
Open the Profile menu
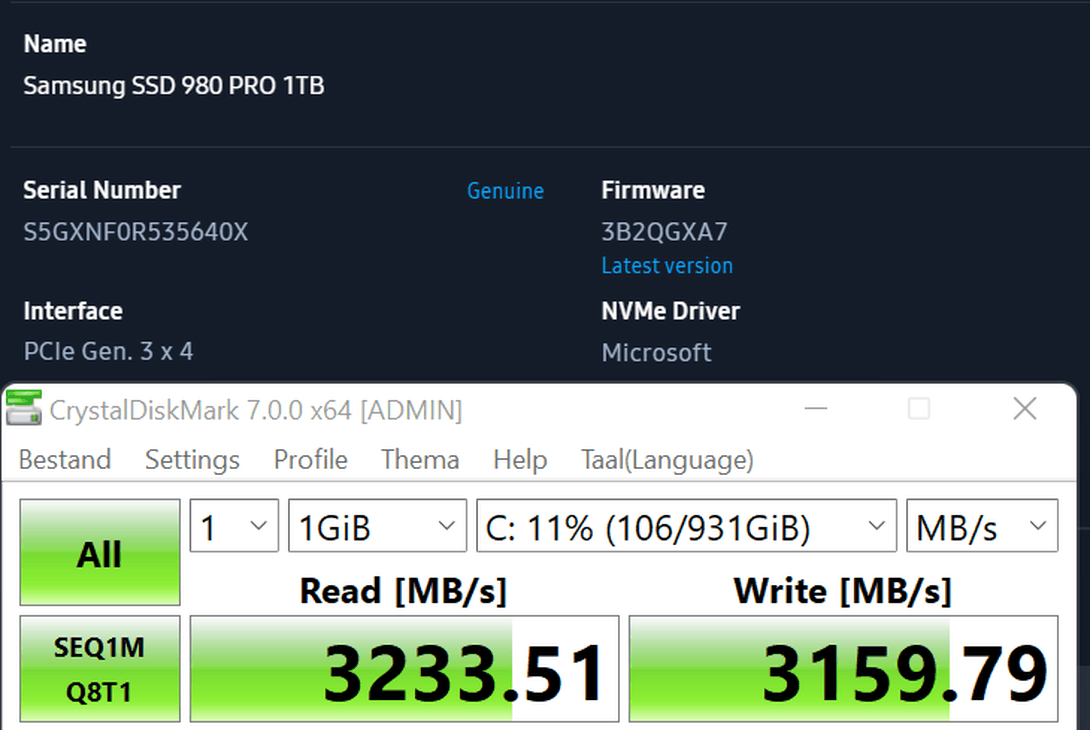pyautogui.click(x=310, y=460)
